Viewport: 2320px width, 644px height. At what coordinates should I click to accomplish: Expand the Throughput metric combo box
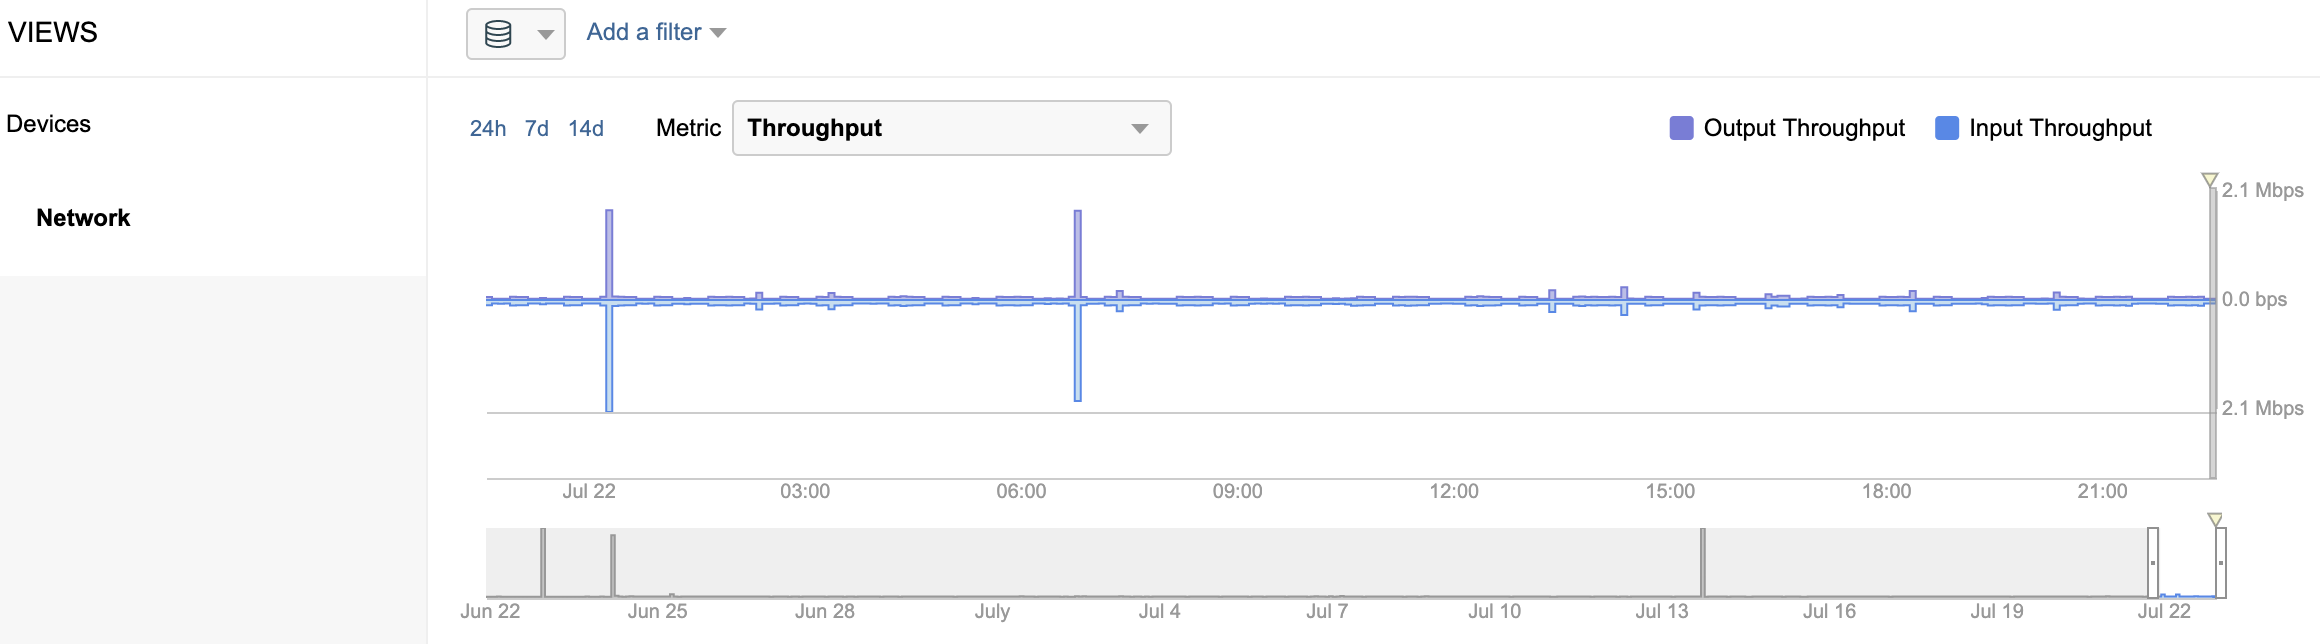951,128
